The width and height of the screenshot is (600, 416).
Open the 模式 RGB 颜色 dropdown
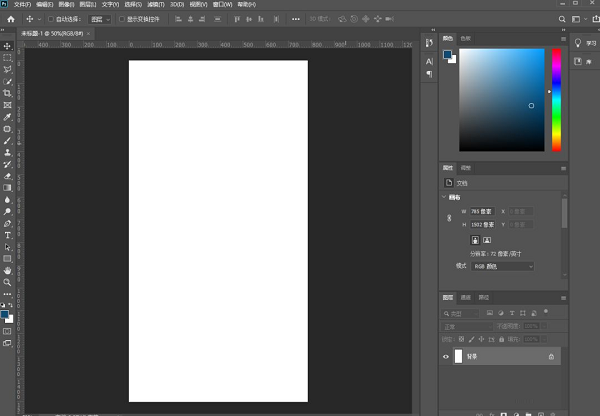502,266
